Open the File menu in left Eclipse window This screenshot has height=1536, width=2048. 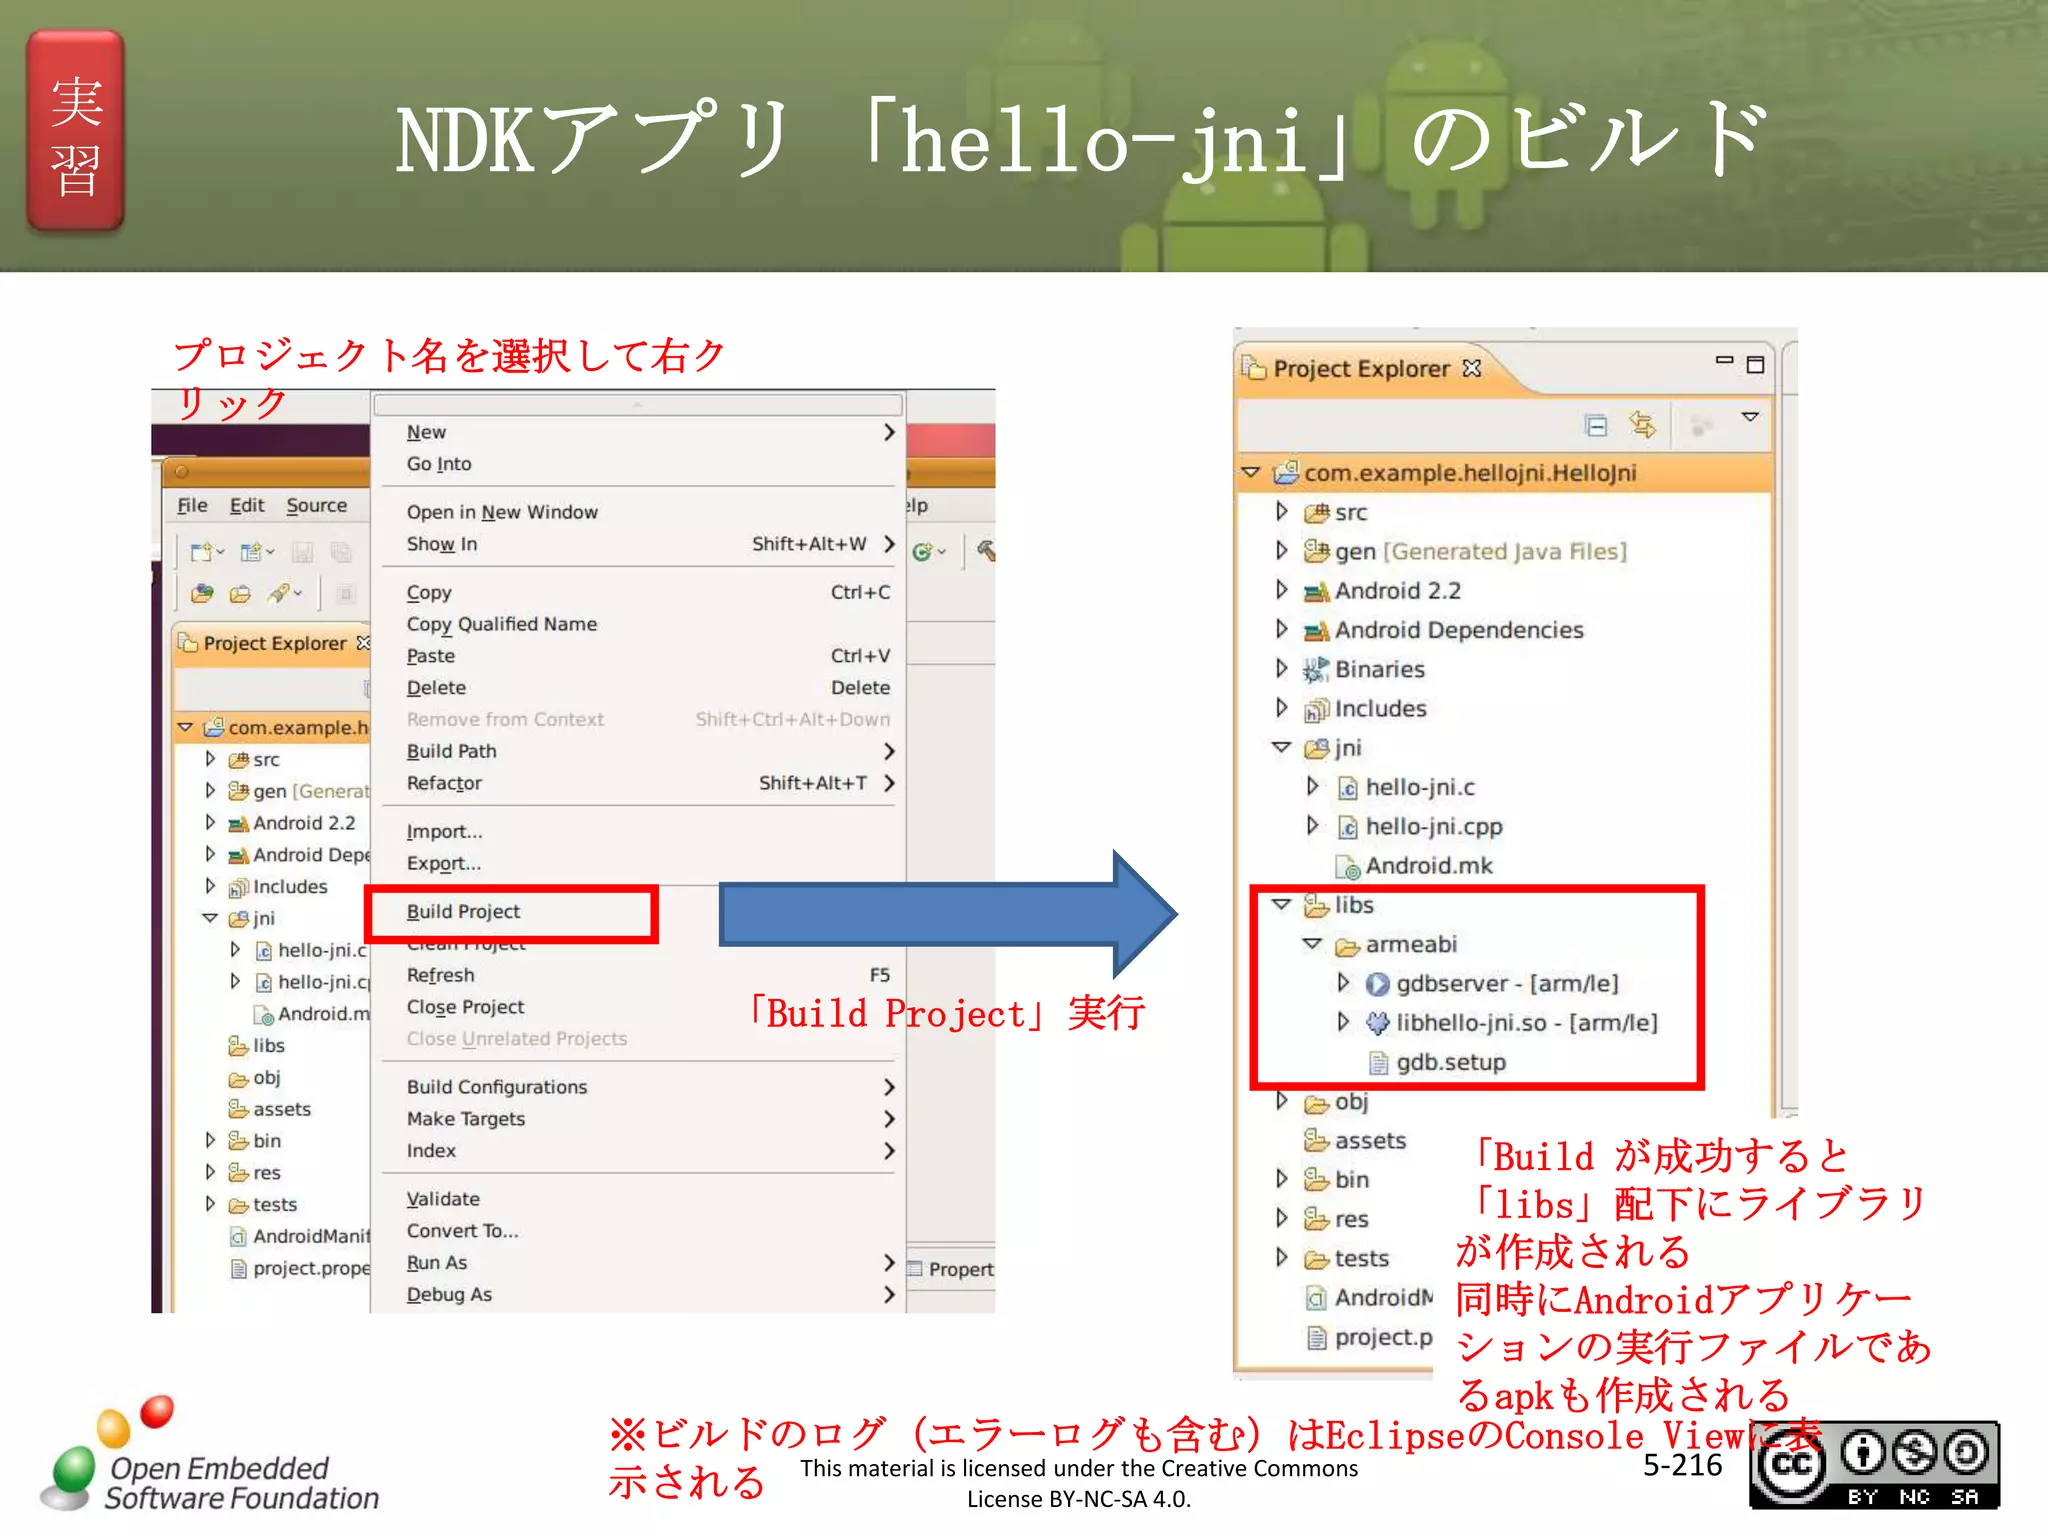(192, 505)
